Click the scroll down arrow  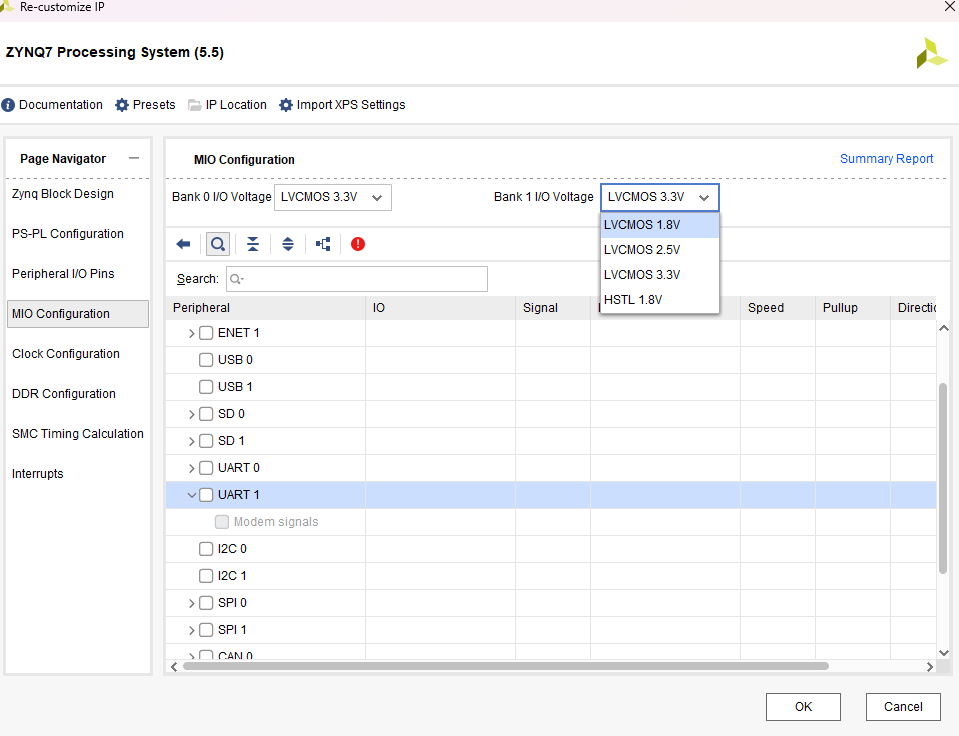(x=944, y=653)
